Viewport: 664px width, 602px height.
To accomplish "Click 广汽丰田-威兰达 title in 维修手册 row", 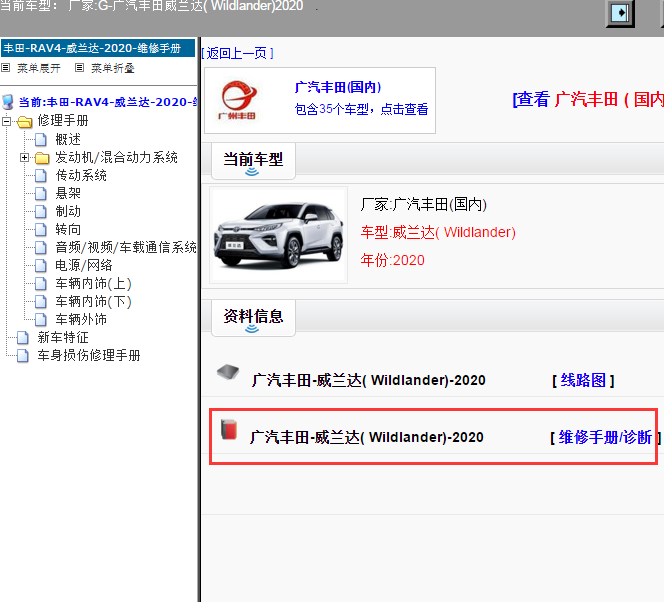I will 367,437.
